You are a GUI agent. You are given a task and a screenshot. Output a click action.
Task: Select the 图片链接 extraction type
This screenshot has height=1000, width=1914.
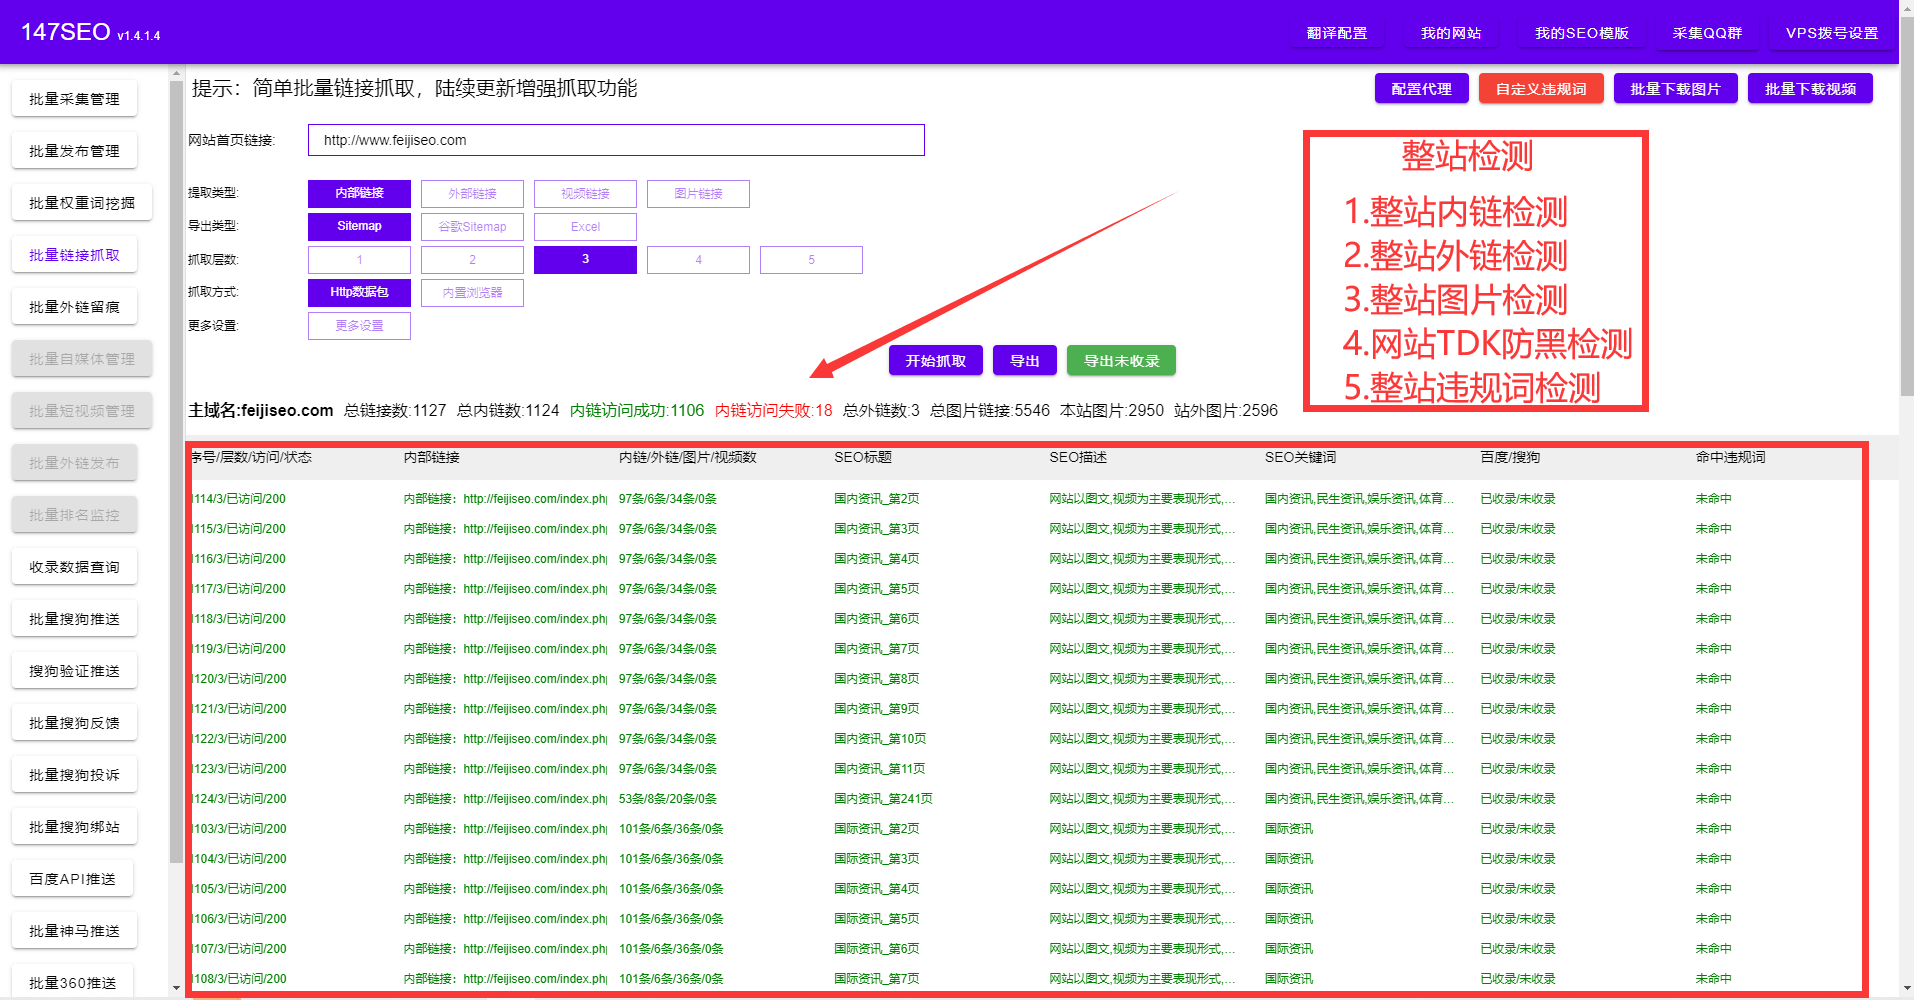[x=698, y=193]
